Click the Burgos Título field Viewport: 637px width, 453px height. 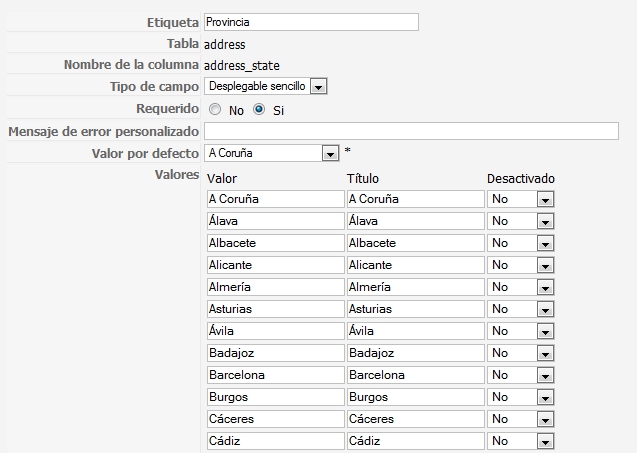click(415, 398)
